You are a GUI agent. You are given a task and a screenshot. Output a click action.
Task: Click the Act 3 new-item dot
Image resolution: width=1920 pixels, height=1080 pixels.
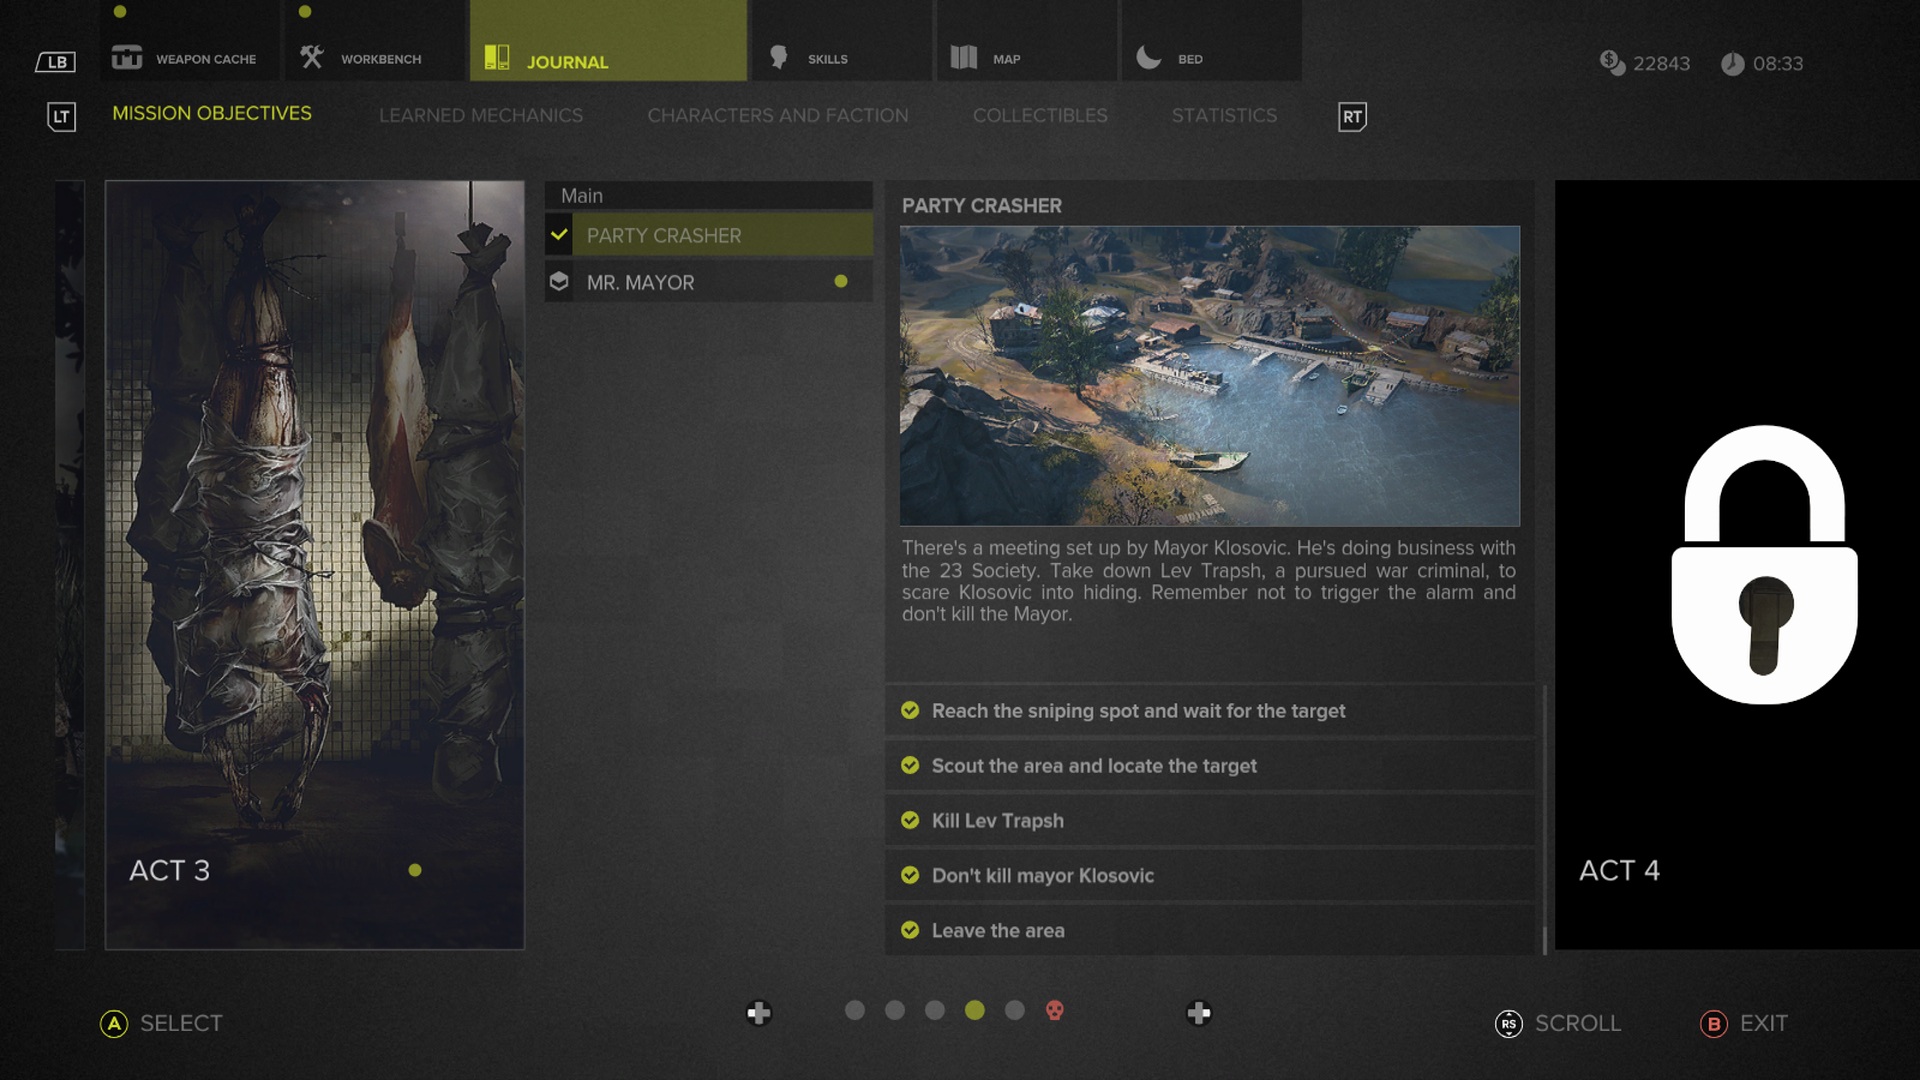(415, 870)
